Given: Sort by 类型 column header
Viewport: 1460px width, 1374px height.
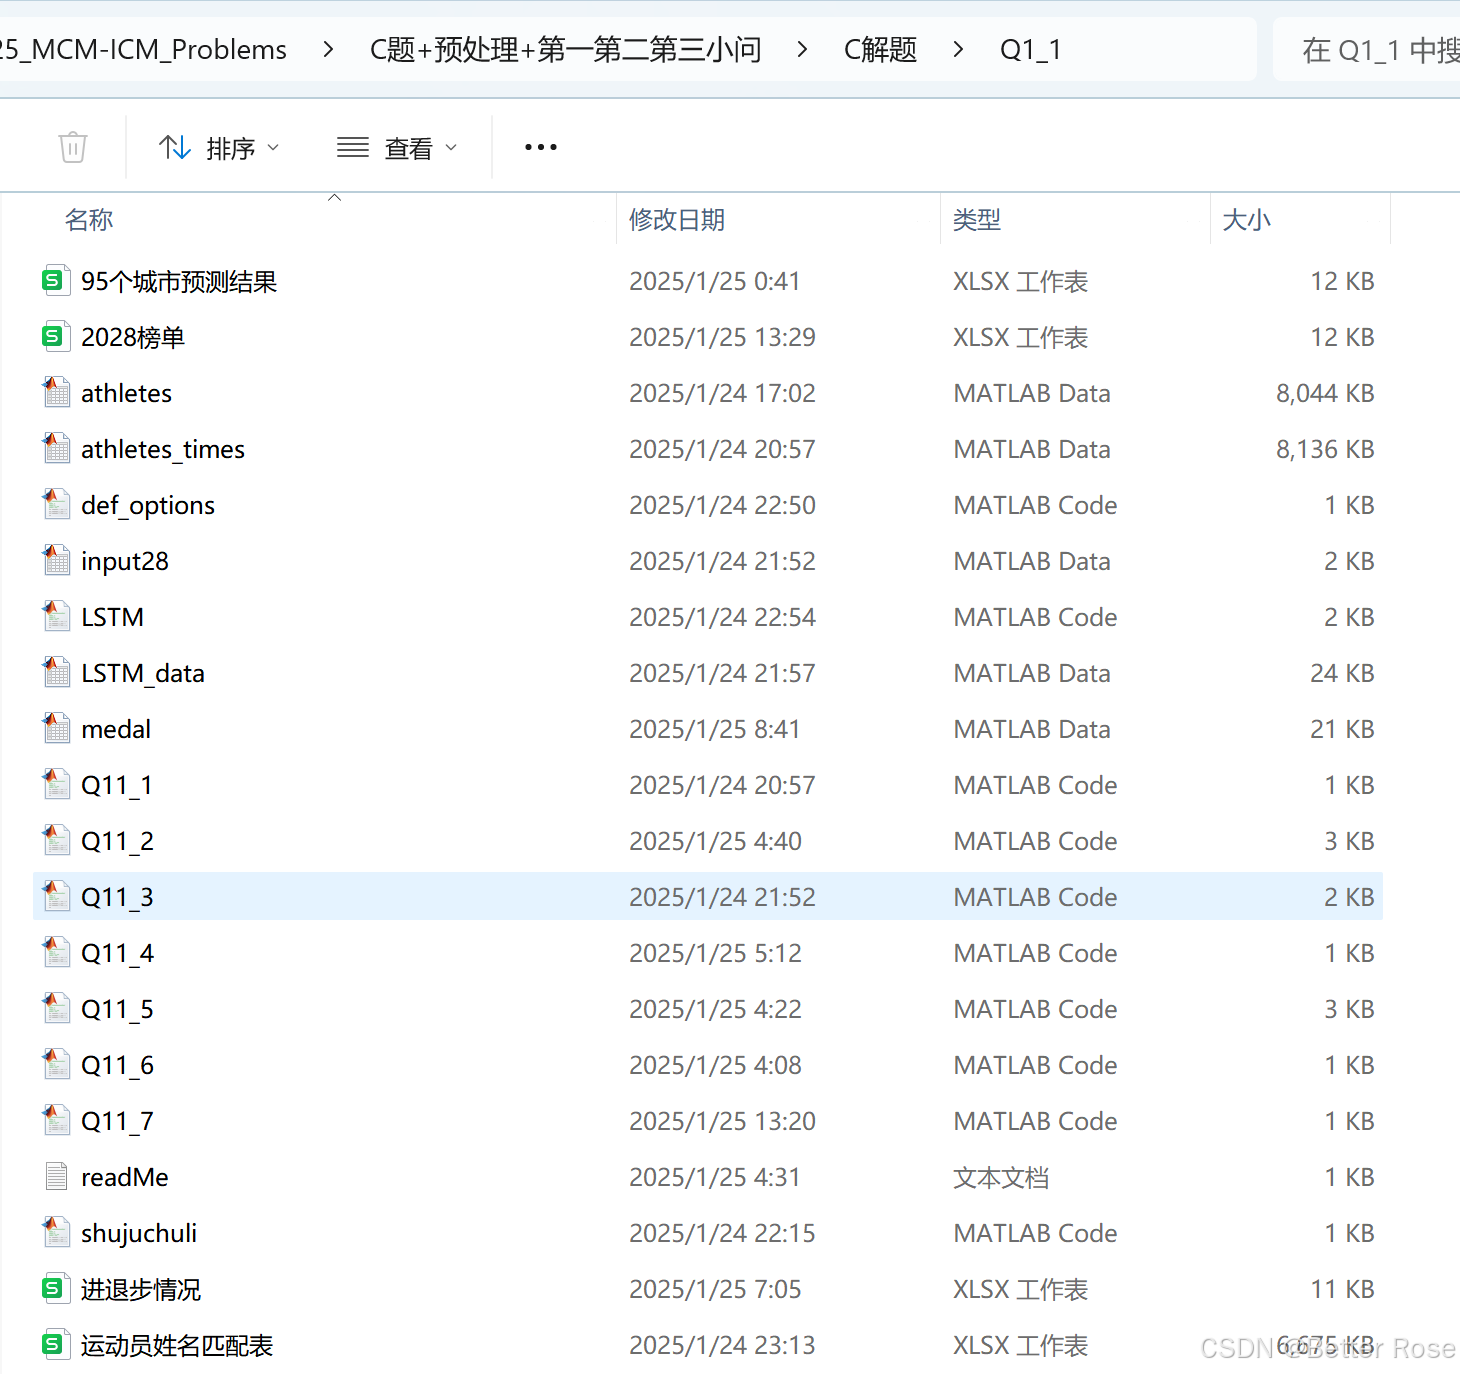Looking at the screenshot, I should coord(977,220).
